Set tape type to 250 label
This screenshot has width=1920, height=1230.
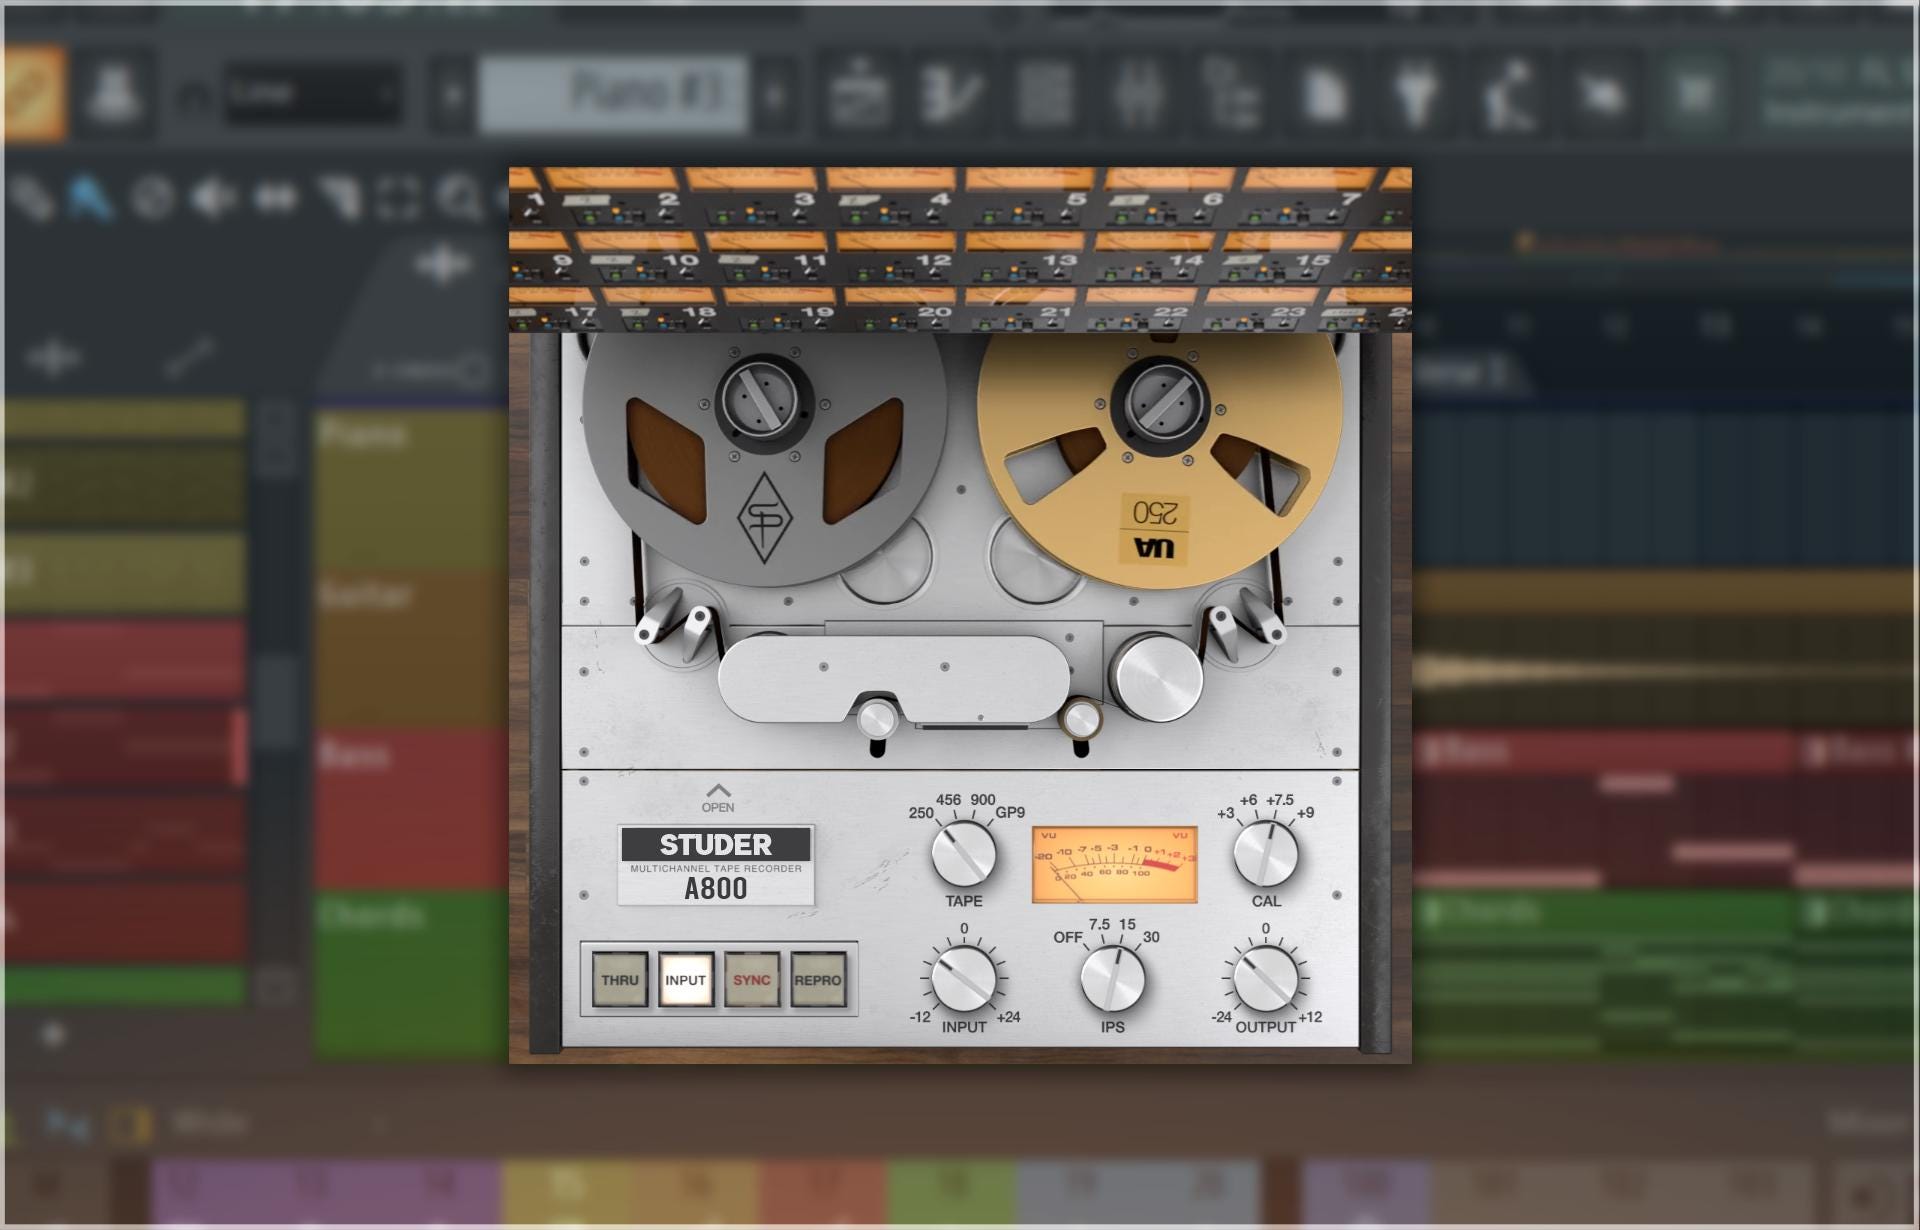coord(921,813)
